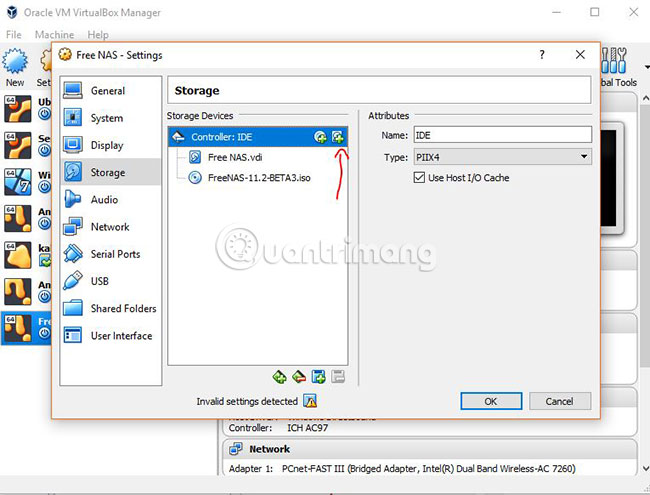Select the first VM (Ub…) icon in VirtualBox Manager
This screenshot has width=650, height=495.
pos(18,109)
